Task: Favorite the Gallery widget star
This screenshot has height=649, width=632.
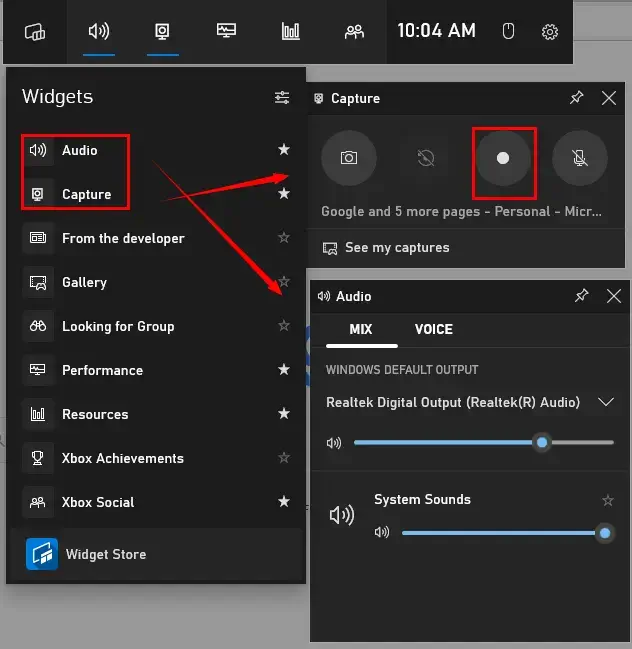Action: coord(284,281)
